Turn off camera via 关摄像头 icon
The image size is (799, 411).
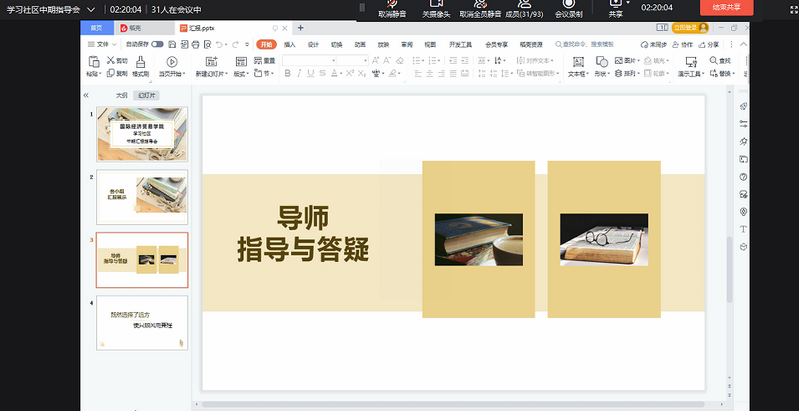click(x=436, y=4)
